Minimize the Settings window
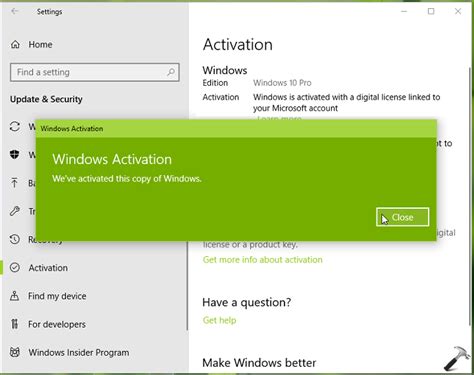The height and width of the screenshot is (375, 474). point(404,11)
